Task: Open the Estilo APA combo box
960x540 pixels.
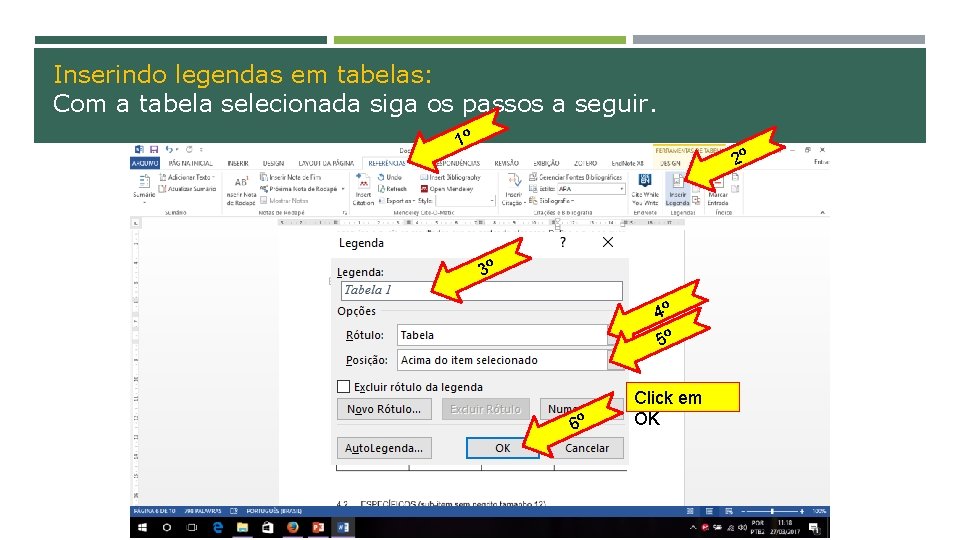Action: 591,189
